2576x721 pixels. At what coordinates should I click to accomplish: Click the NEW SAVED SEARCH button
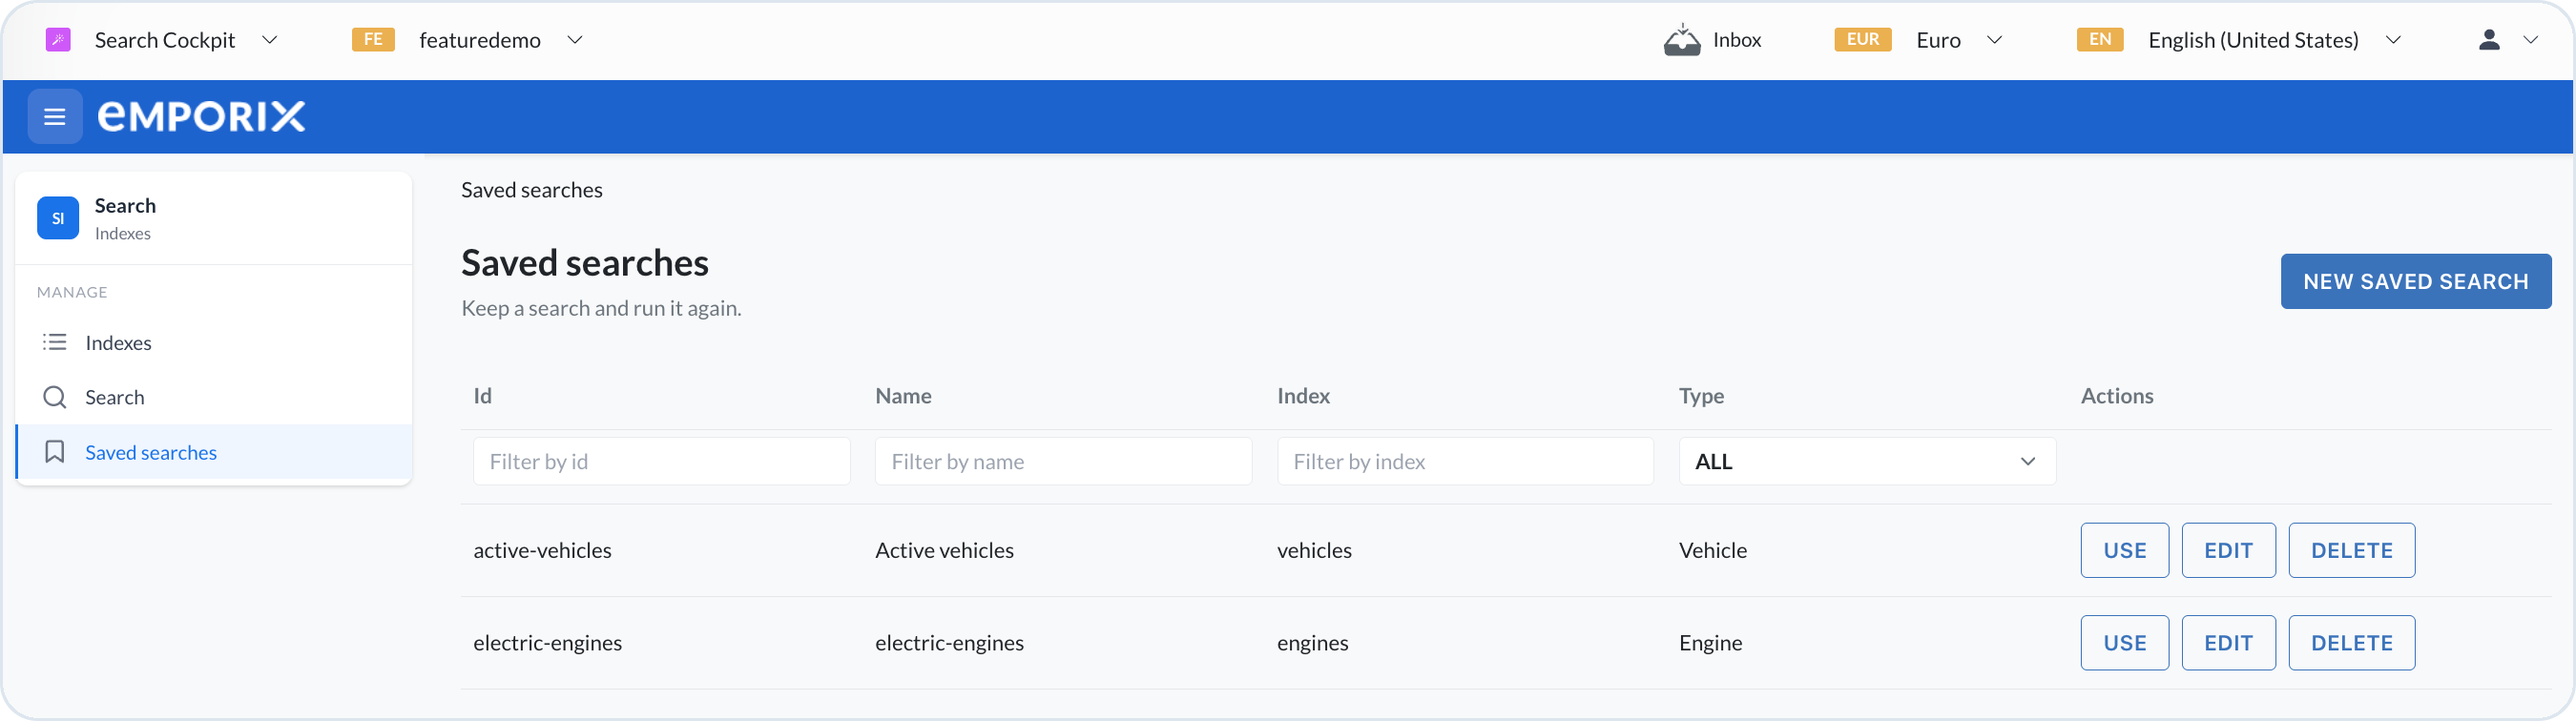2416,282
